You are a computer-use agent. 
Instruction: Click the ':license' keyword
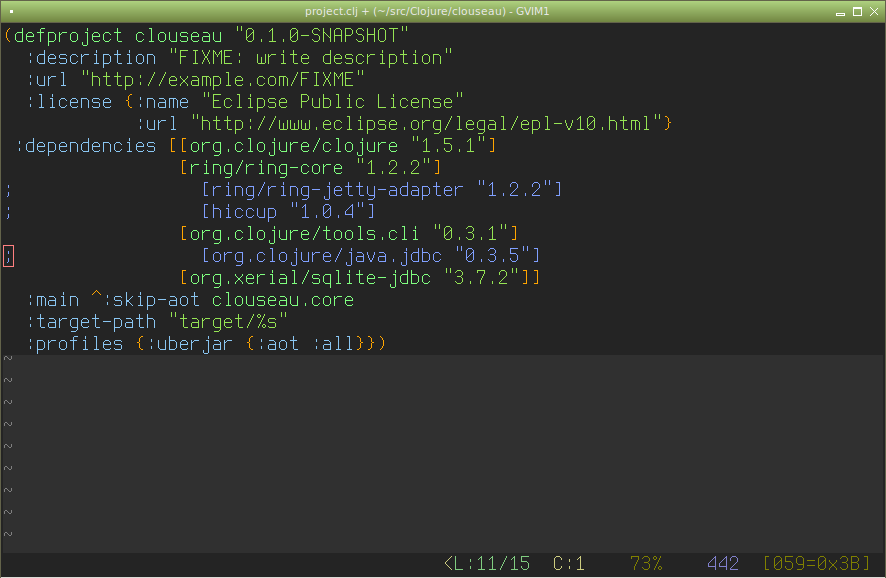(x=68, y=102)
